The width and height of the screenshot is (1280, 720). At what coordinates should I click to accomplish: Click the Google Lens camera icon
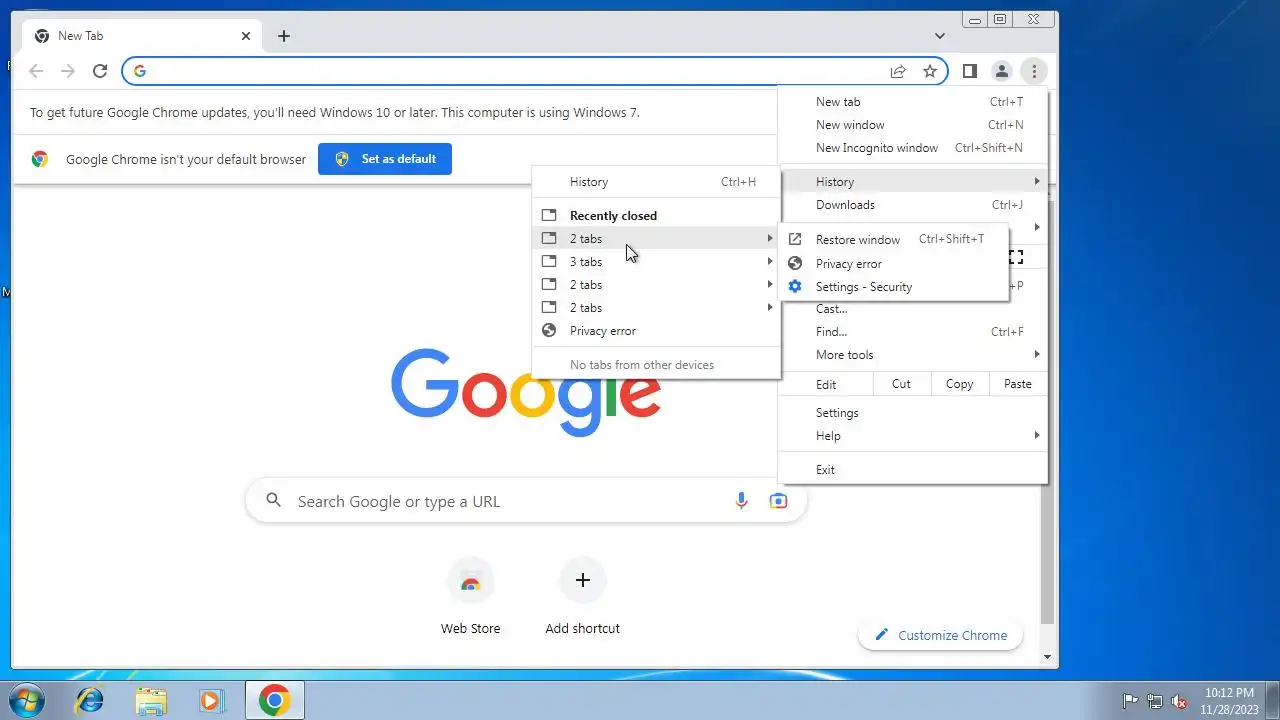(x=778, y=501)
